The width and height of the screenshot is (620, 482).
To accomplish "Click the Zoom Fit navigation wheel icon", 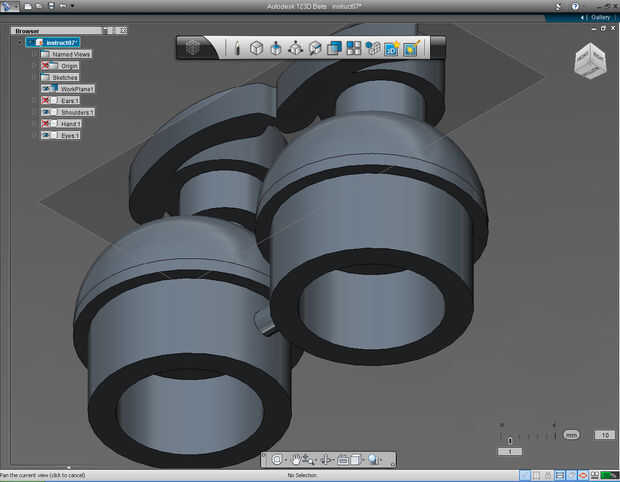I will [x=277, y=459].
